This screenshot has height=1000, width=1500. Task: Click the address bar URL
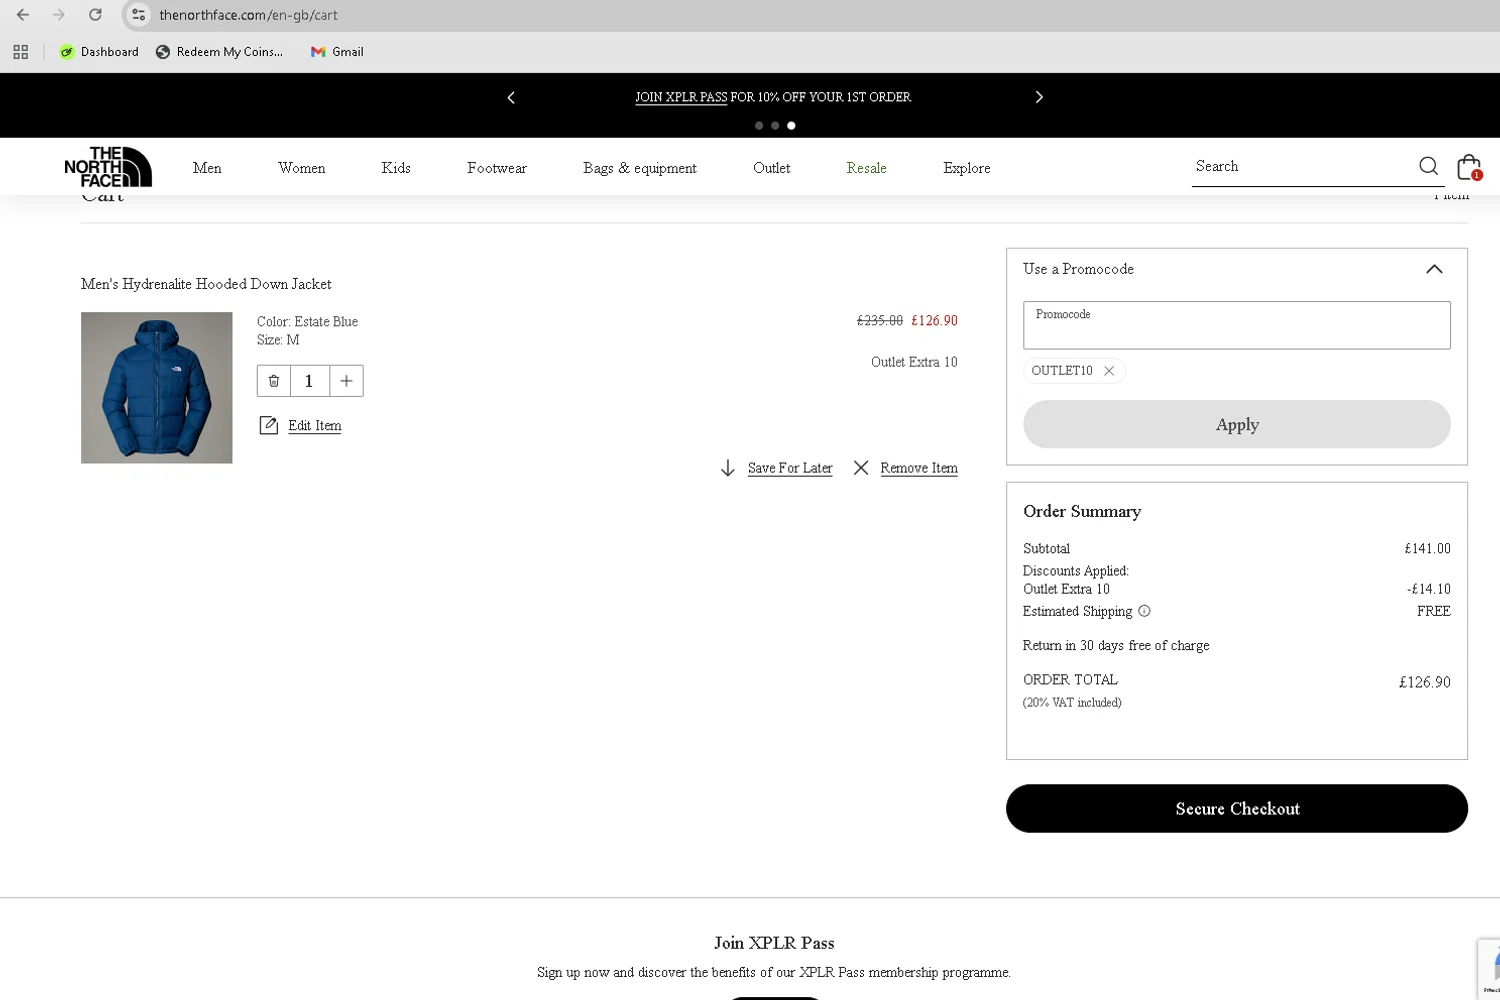click(249, 15)
